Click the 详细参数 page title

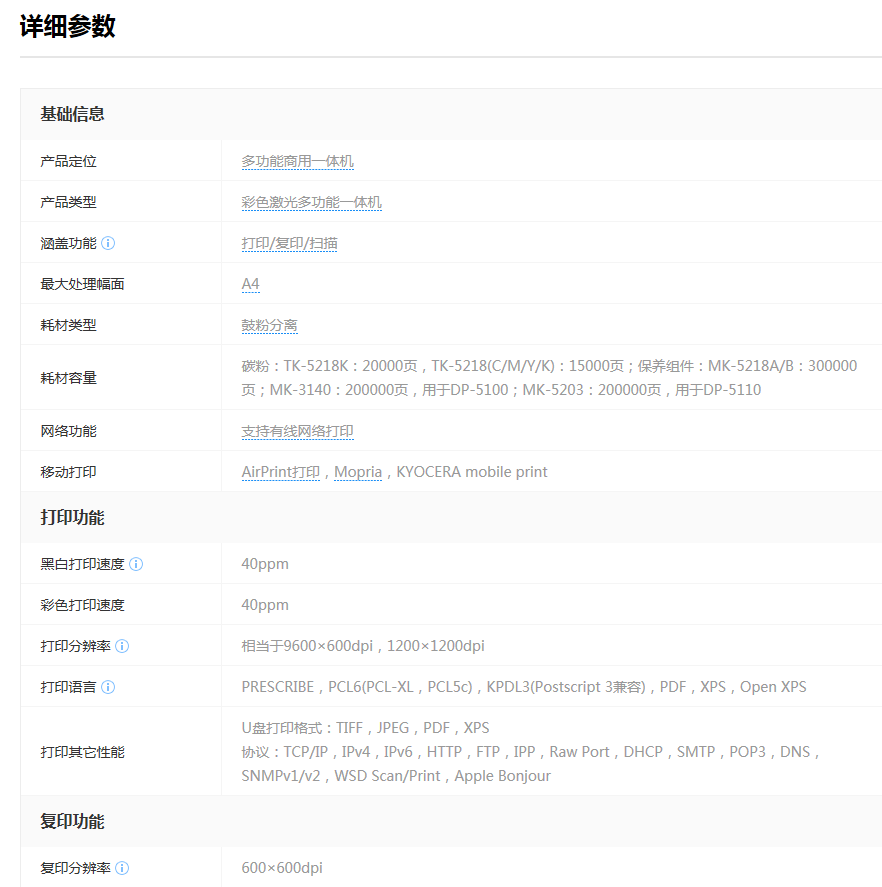click(x=68, y=27)
